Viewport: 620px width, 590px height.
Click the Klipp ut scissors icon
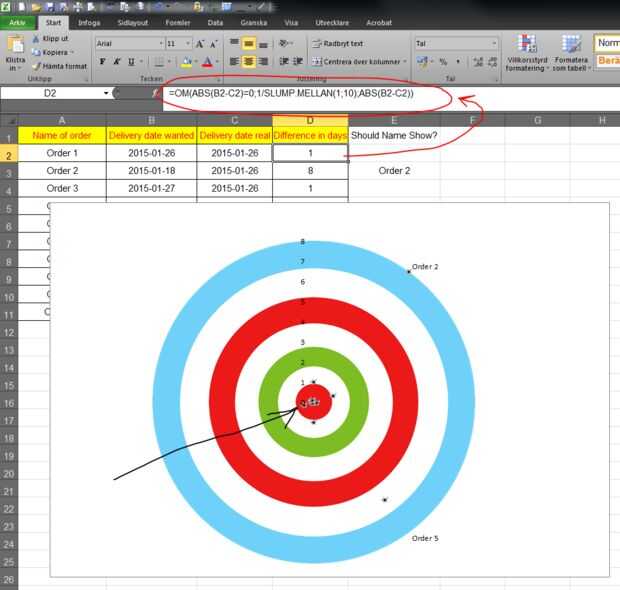(36, 39)
